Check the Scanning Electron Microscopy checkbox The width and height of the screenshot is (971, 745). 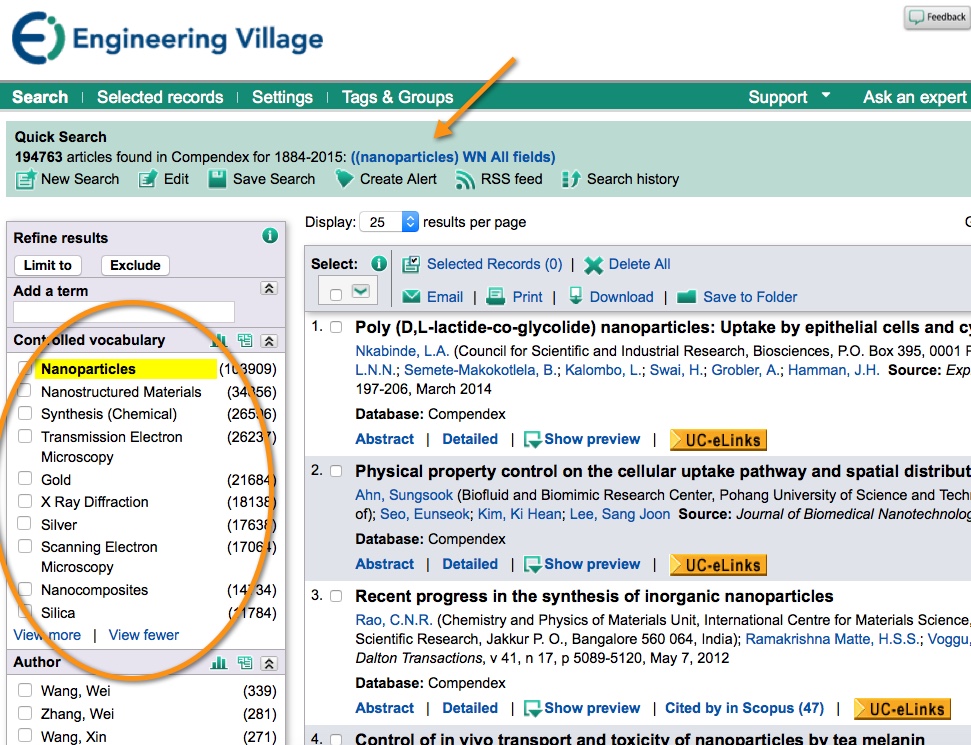[25, 546]
